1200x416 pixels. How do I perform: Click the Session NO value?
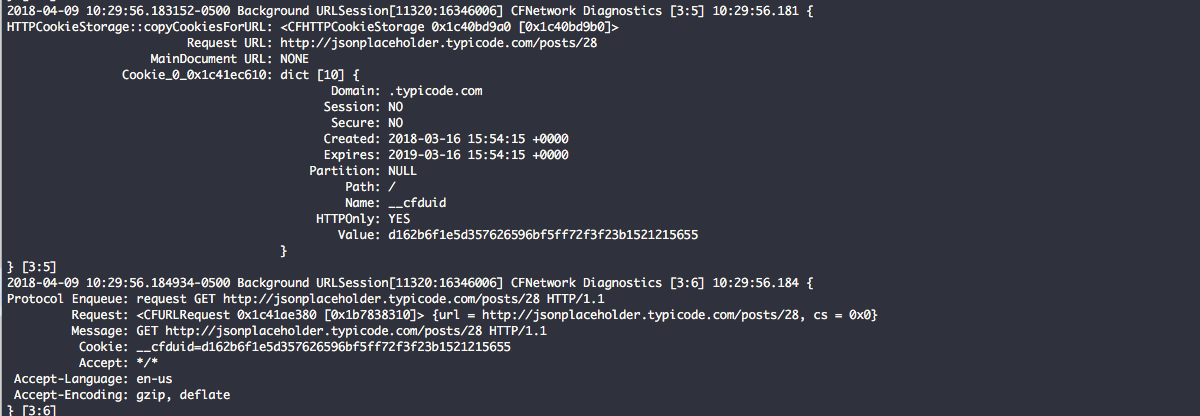point(396,107)
